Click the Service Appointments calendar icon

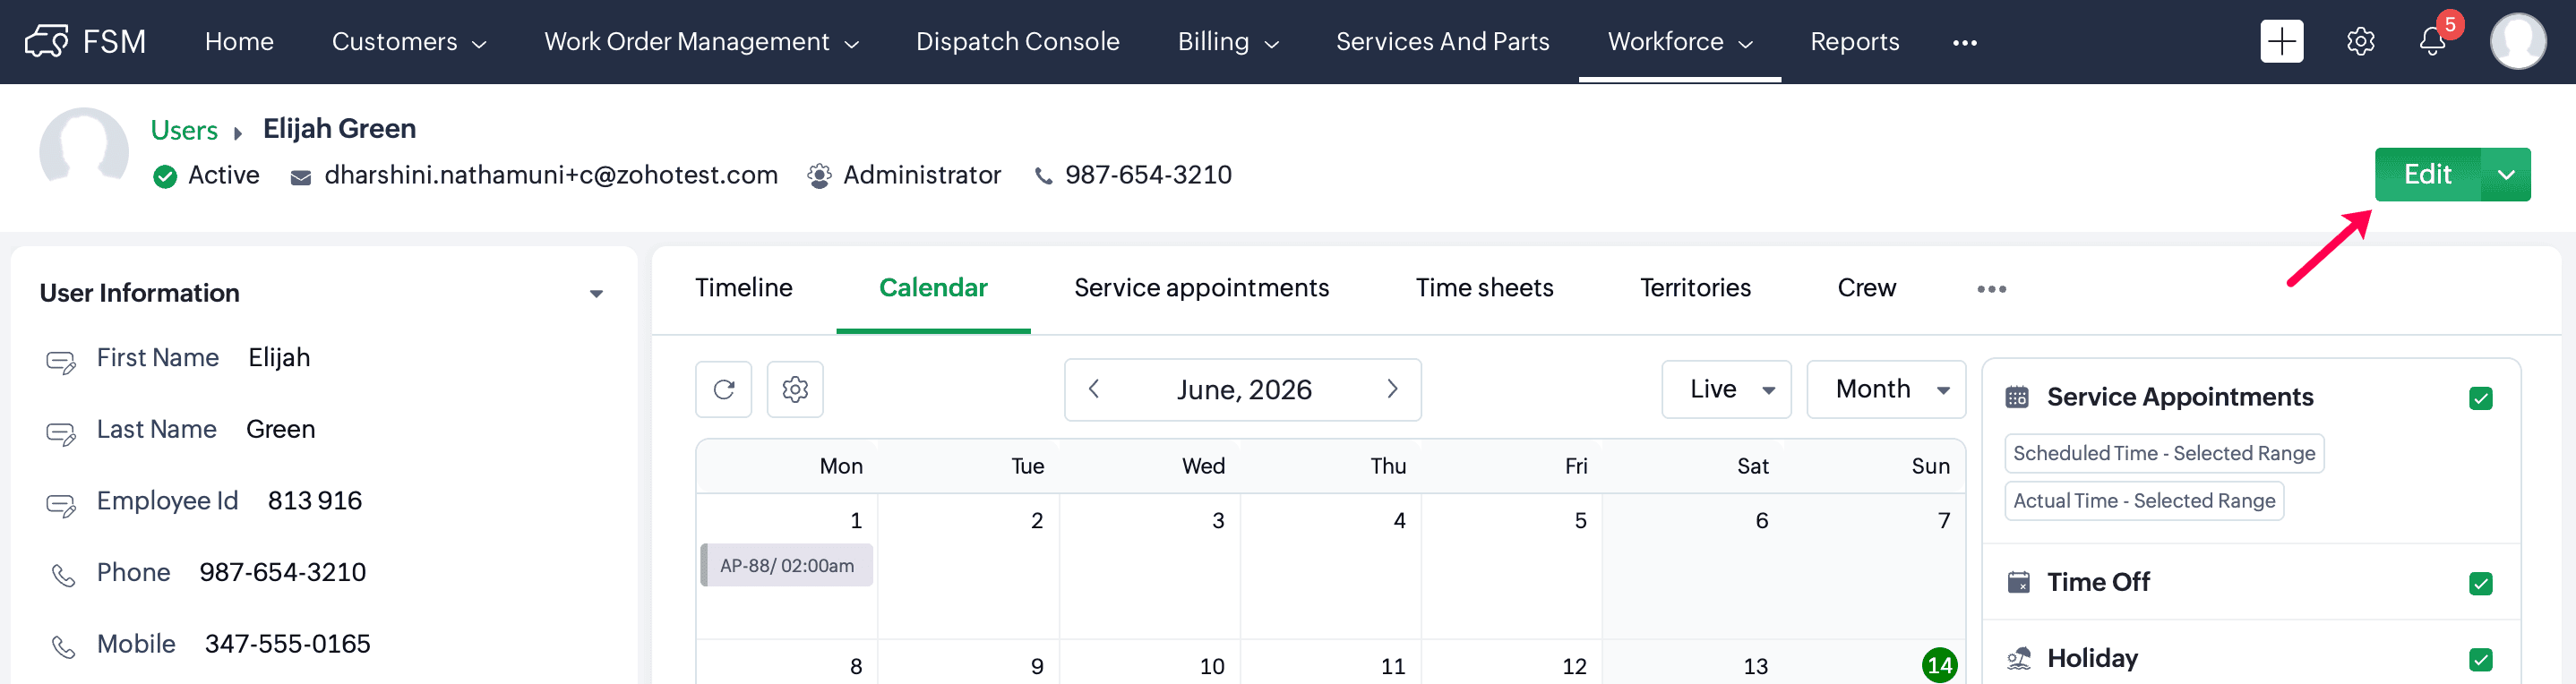click(x=2017, y=397)
